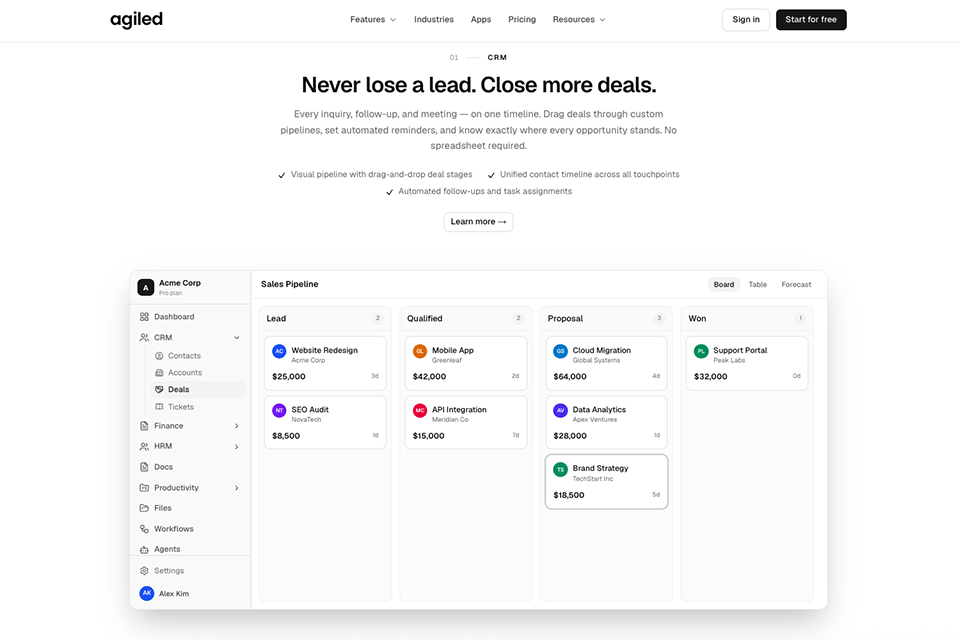Click the Pro plan label under Acme Corp
The image size is (960, 640).
tap(170, 293)
